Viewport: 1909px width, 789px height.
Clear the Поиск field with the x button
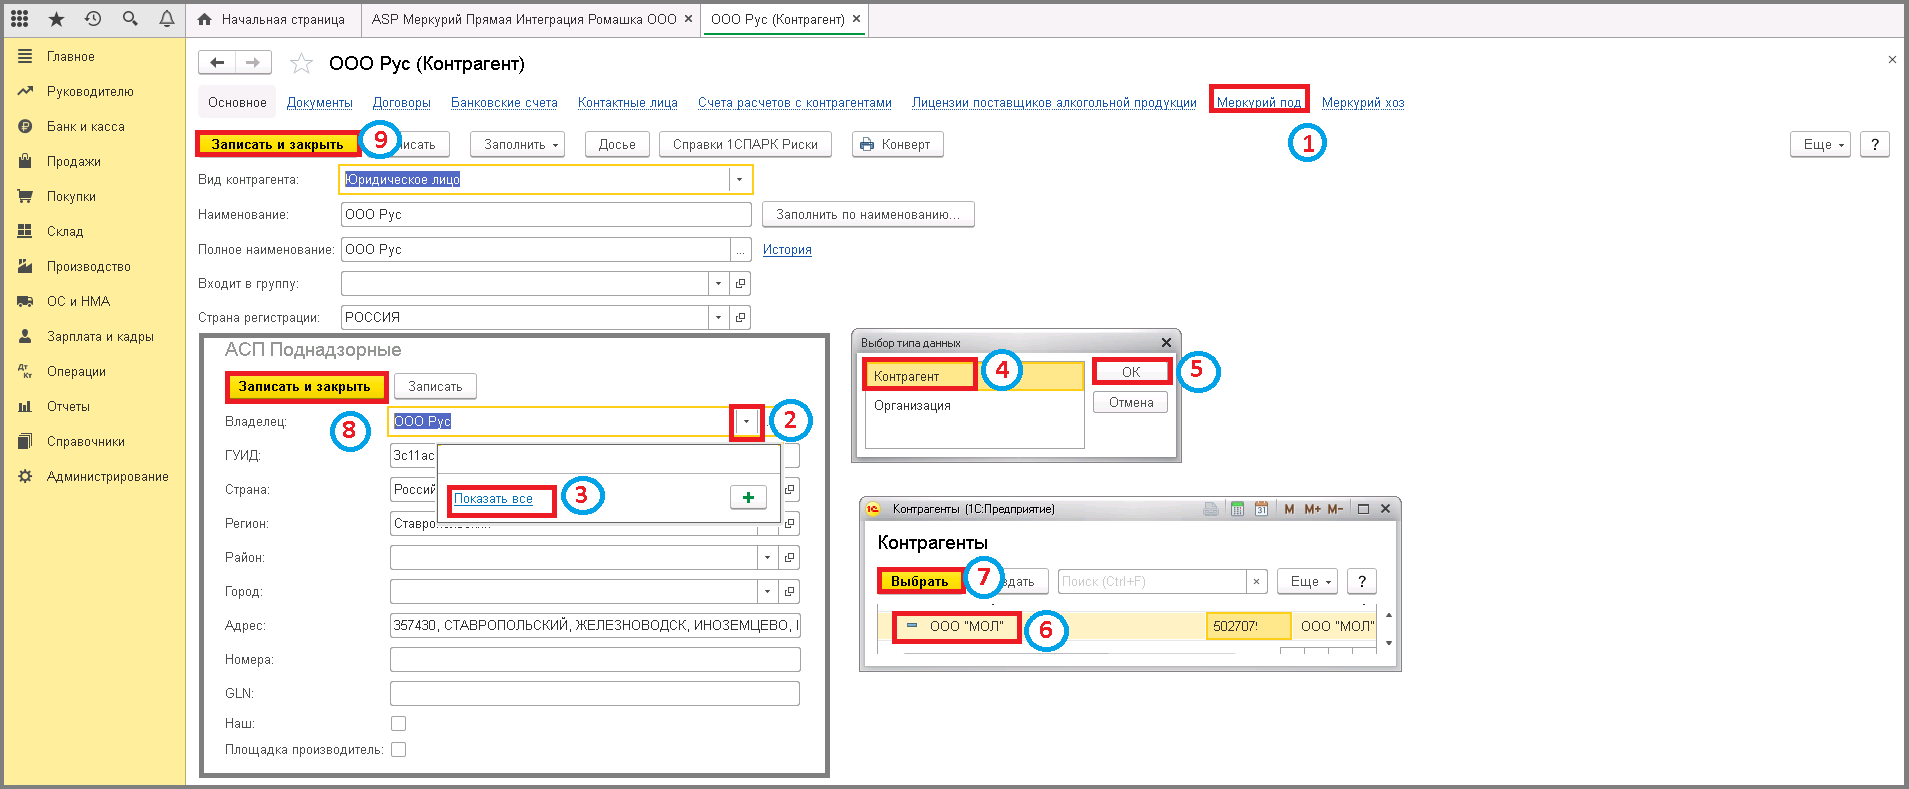(x=1257, y=581)
